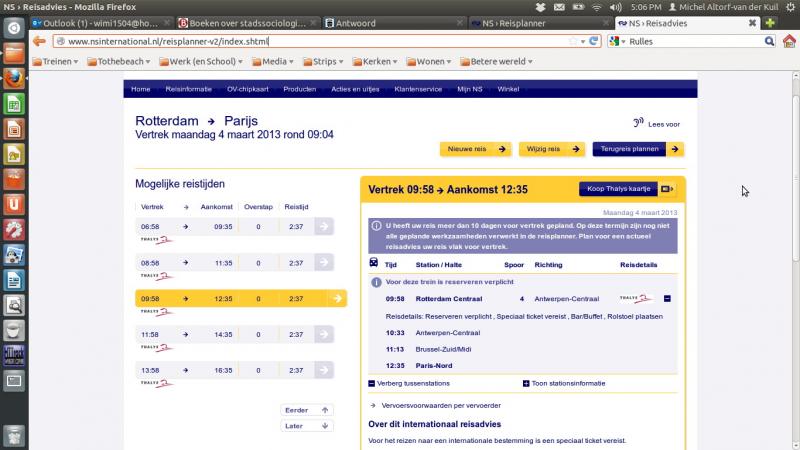Show later trips with Later
This screenshot has height=450, width=800.
tap(307, 426)
